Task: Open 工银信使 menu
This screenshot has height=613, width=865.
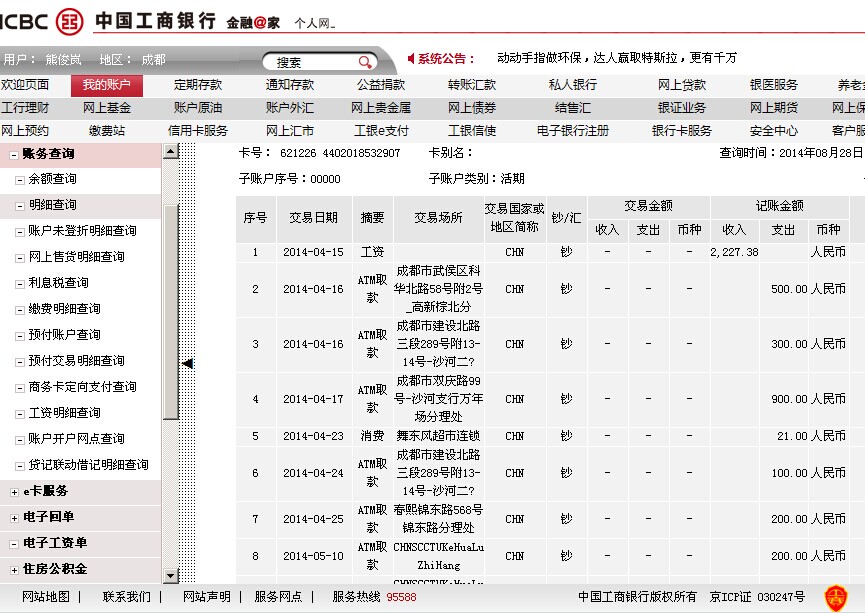Action: coord(472,131)
